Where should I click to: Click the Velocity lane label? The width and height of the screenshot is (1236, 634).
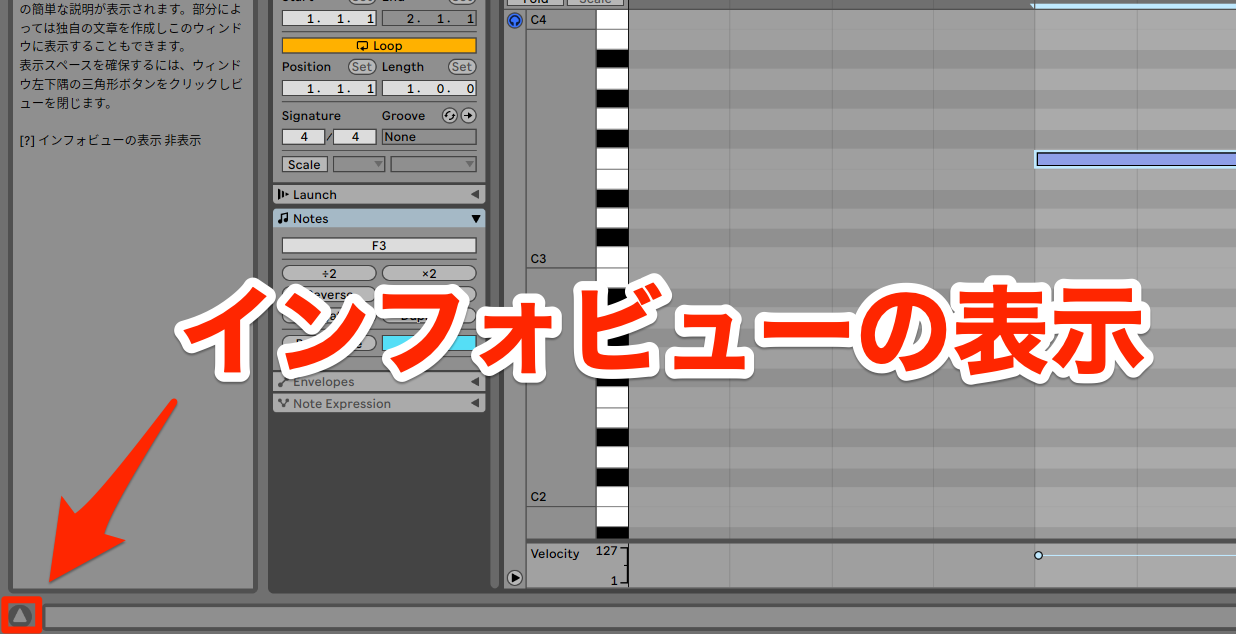point(555,554)
